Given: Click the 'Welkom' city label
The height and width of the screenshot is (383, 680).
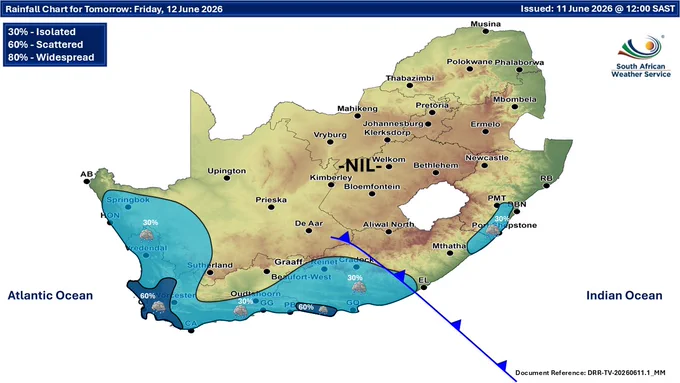Looking at the screenshot, I should tap(389, 160).
